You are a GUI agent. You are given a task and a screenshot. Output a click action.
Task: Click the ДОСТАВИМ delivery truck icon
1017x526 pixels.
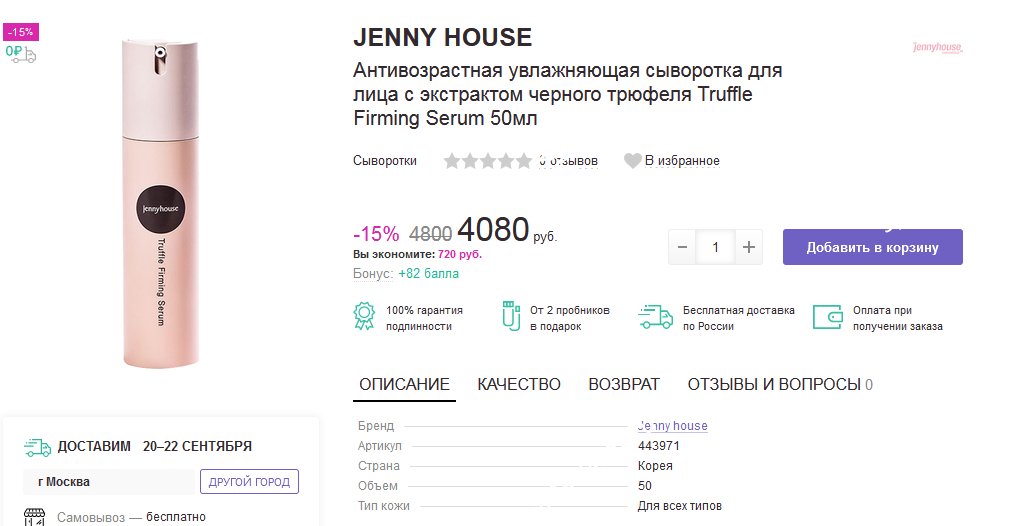pos(38,447)
